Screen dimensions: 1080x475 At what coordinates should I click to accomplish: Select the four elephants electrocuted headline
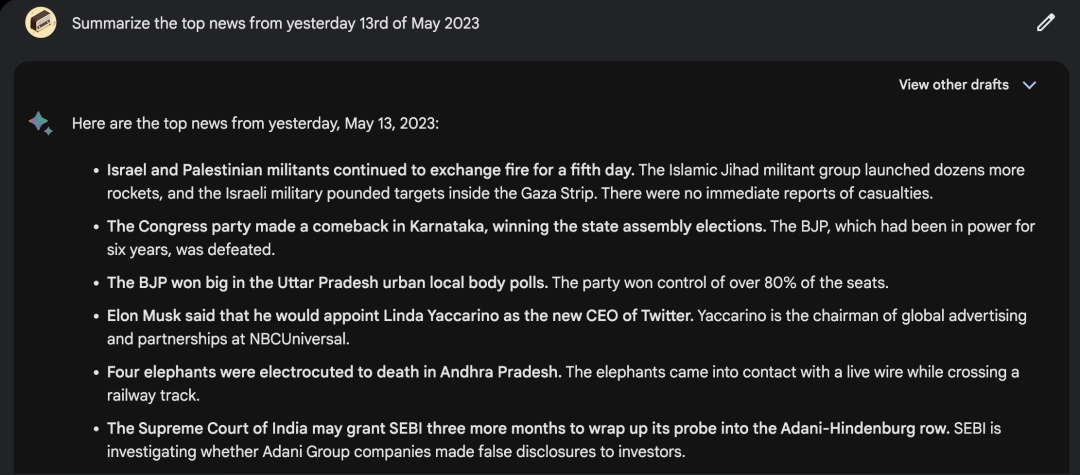(x=334, y=372)
